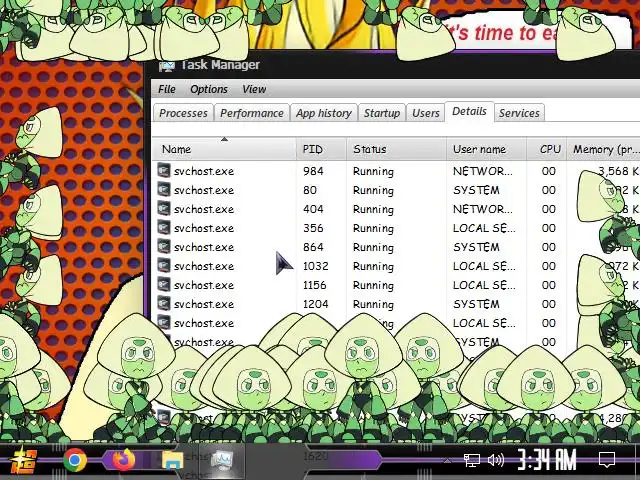Image resolution: width=640 pixels, height=480 pixels.
Task: Click icon of svchost.exe PID 864
Action: tap(164, 246)
